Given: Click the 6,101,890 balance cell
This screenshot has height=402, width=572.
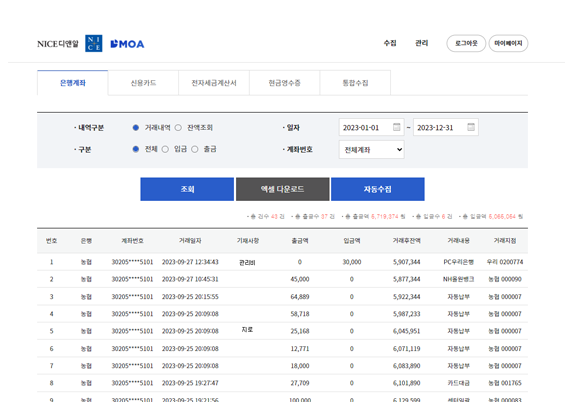Looking at the screenshot, I should (406, 383).
